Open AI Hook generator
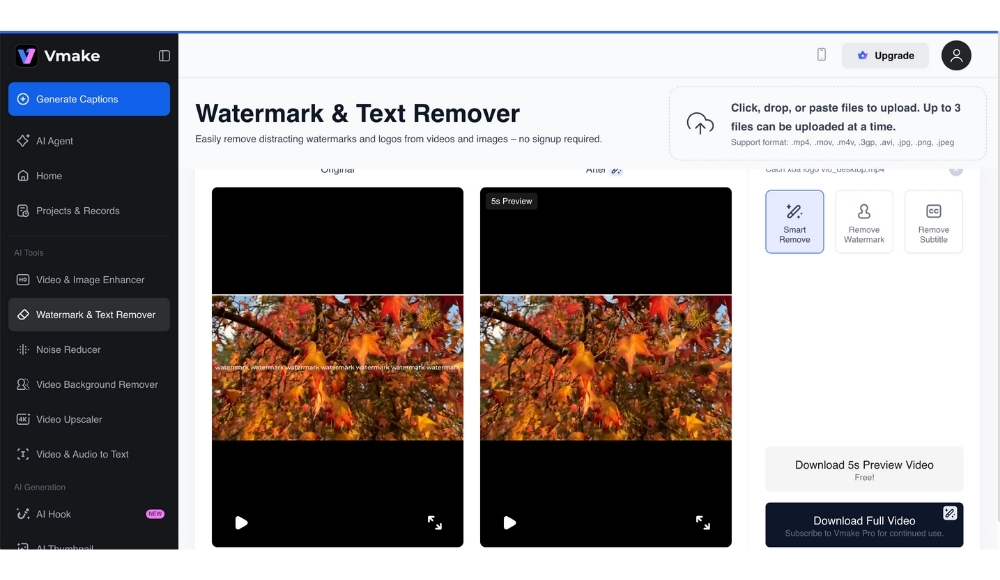The height and width of the screenshot is (580, 1000). pyautogui.click(x=53, y=514)
